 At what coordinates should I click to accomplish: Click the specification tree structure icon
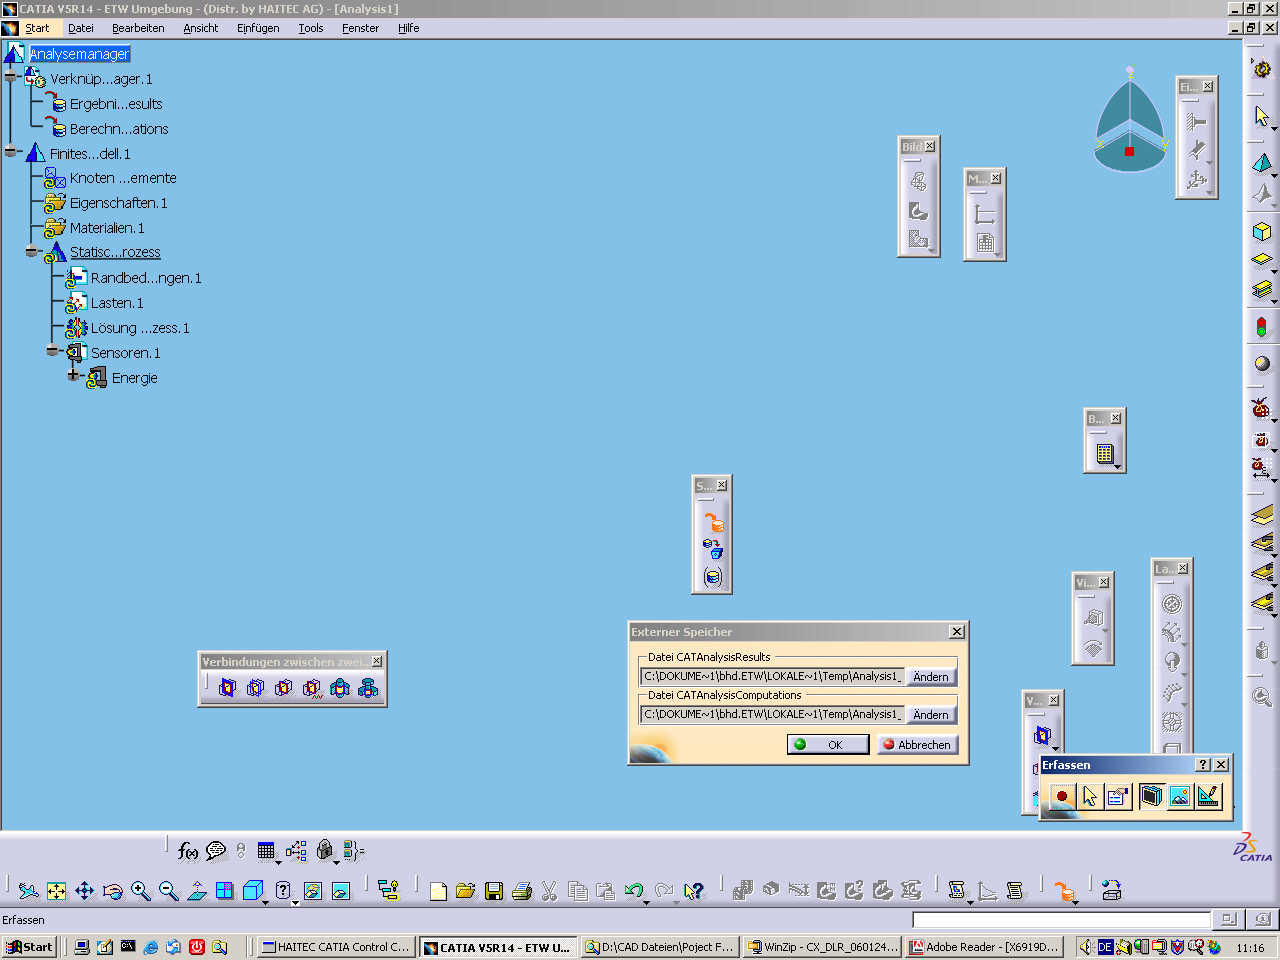pos(389,890)
